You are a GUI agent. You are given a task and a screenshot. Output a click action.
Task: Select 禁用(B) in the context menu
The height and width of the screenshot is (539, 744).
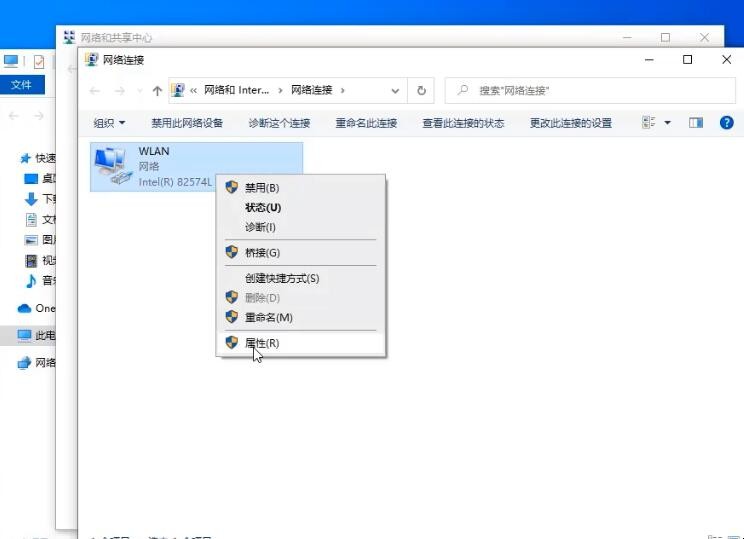coord(262,187)
